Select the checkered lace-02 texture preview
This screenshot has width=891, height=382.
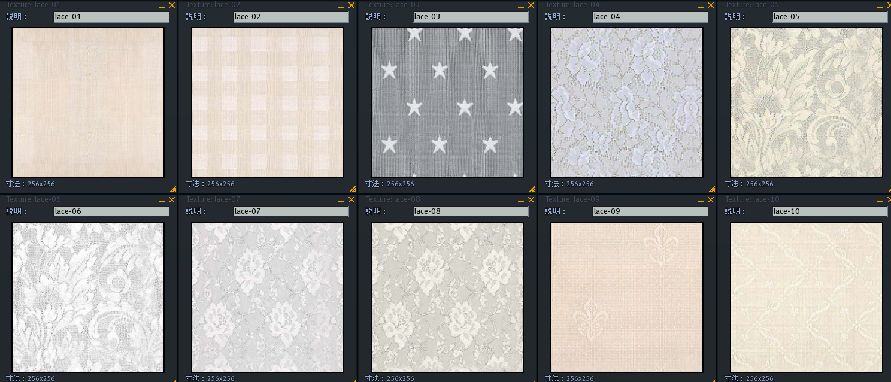click(x=268, y=102)
